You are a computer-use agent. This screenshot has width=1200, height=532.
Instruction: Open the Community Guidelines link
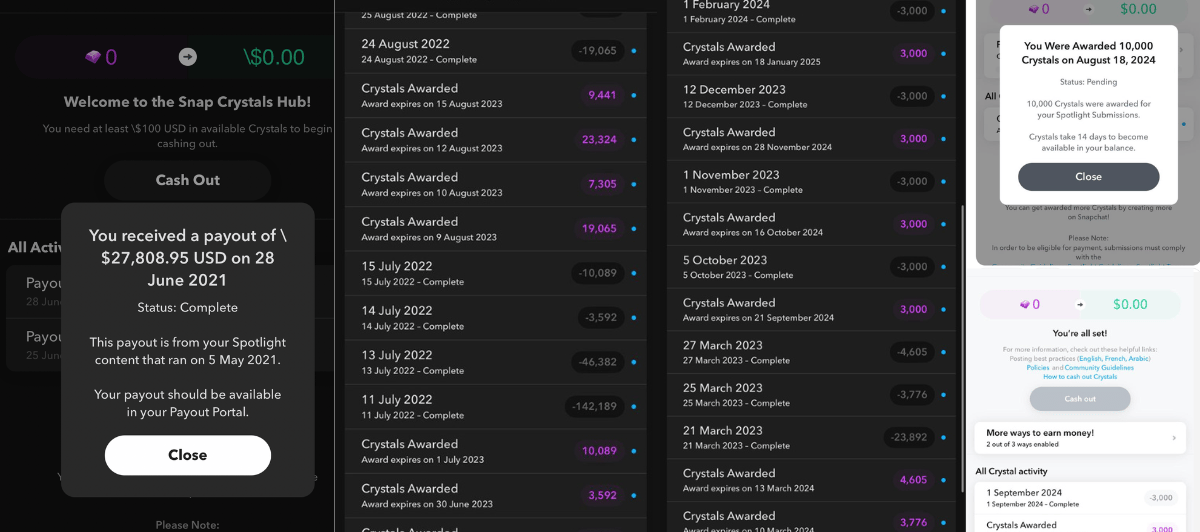(1098, 368)
